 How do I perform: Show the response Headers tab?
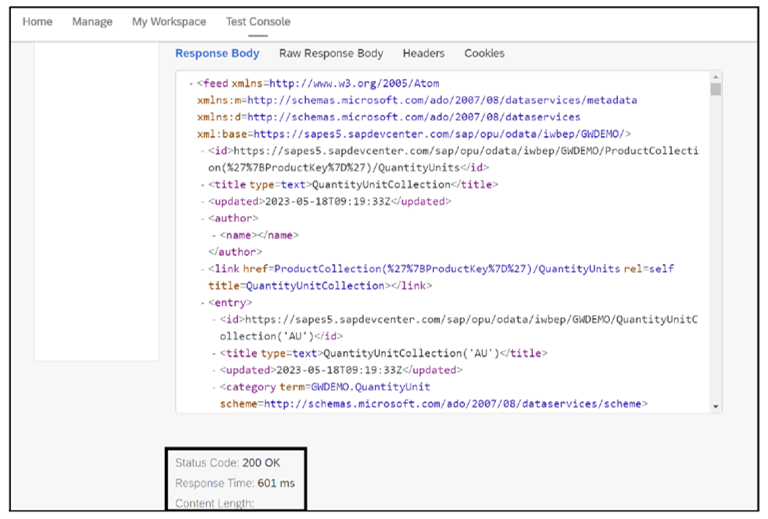pos(423,54)
